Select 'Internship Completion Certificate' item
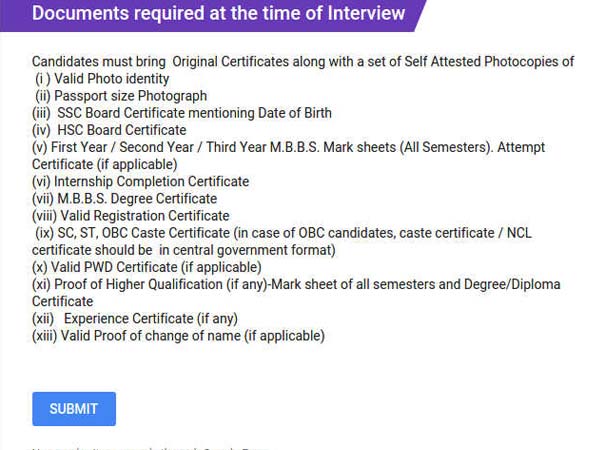Image resolution: width=600 pixels, height=450 pixels. tap(140, 182)
